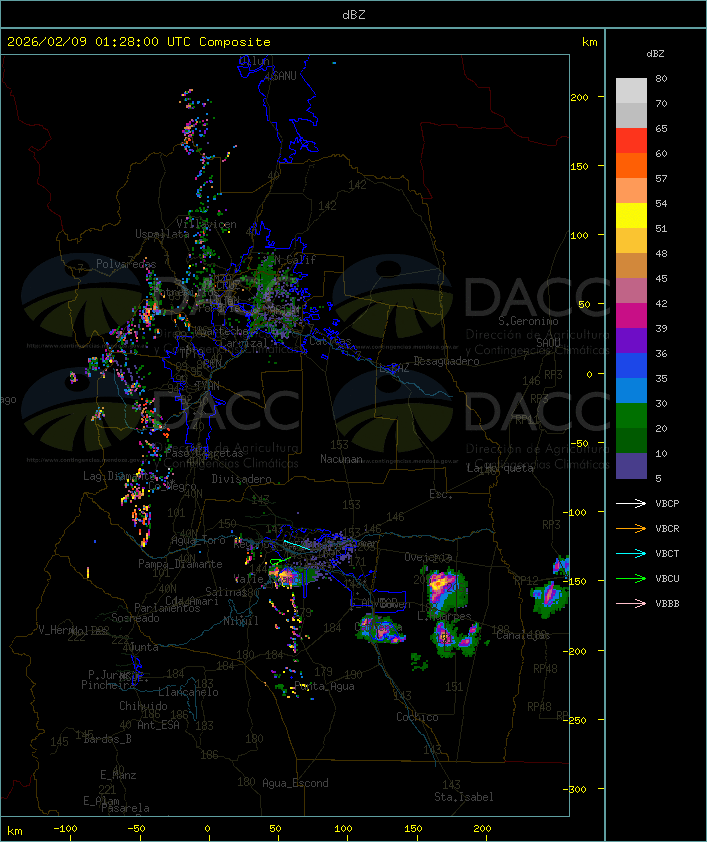This screenshot has width=707, height=842.
Task: Click the km label at bottom left
Action: 15,831
